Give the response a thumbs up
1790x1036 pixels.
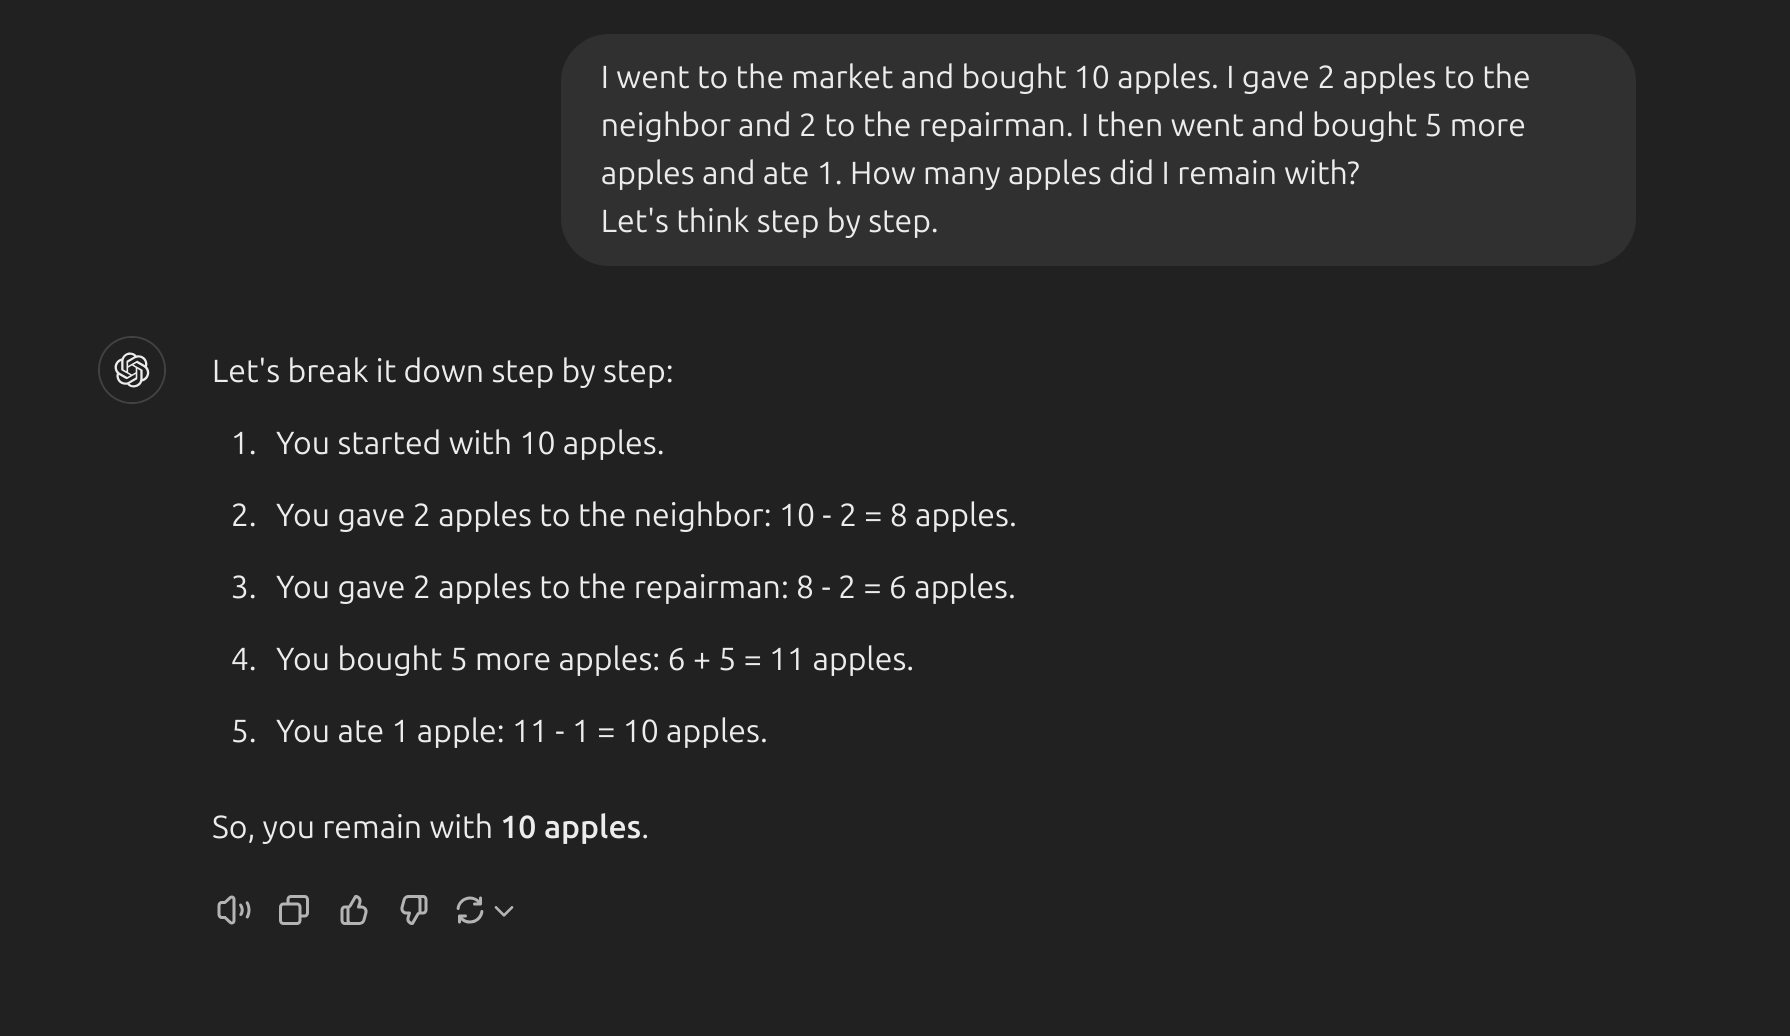coord(354,910)
